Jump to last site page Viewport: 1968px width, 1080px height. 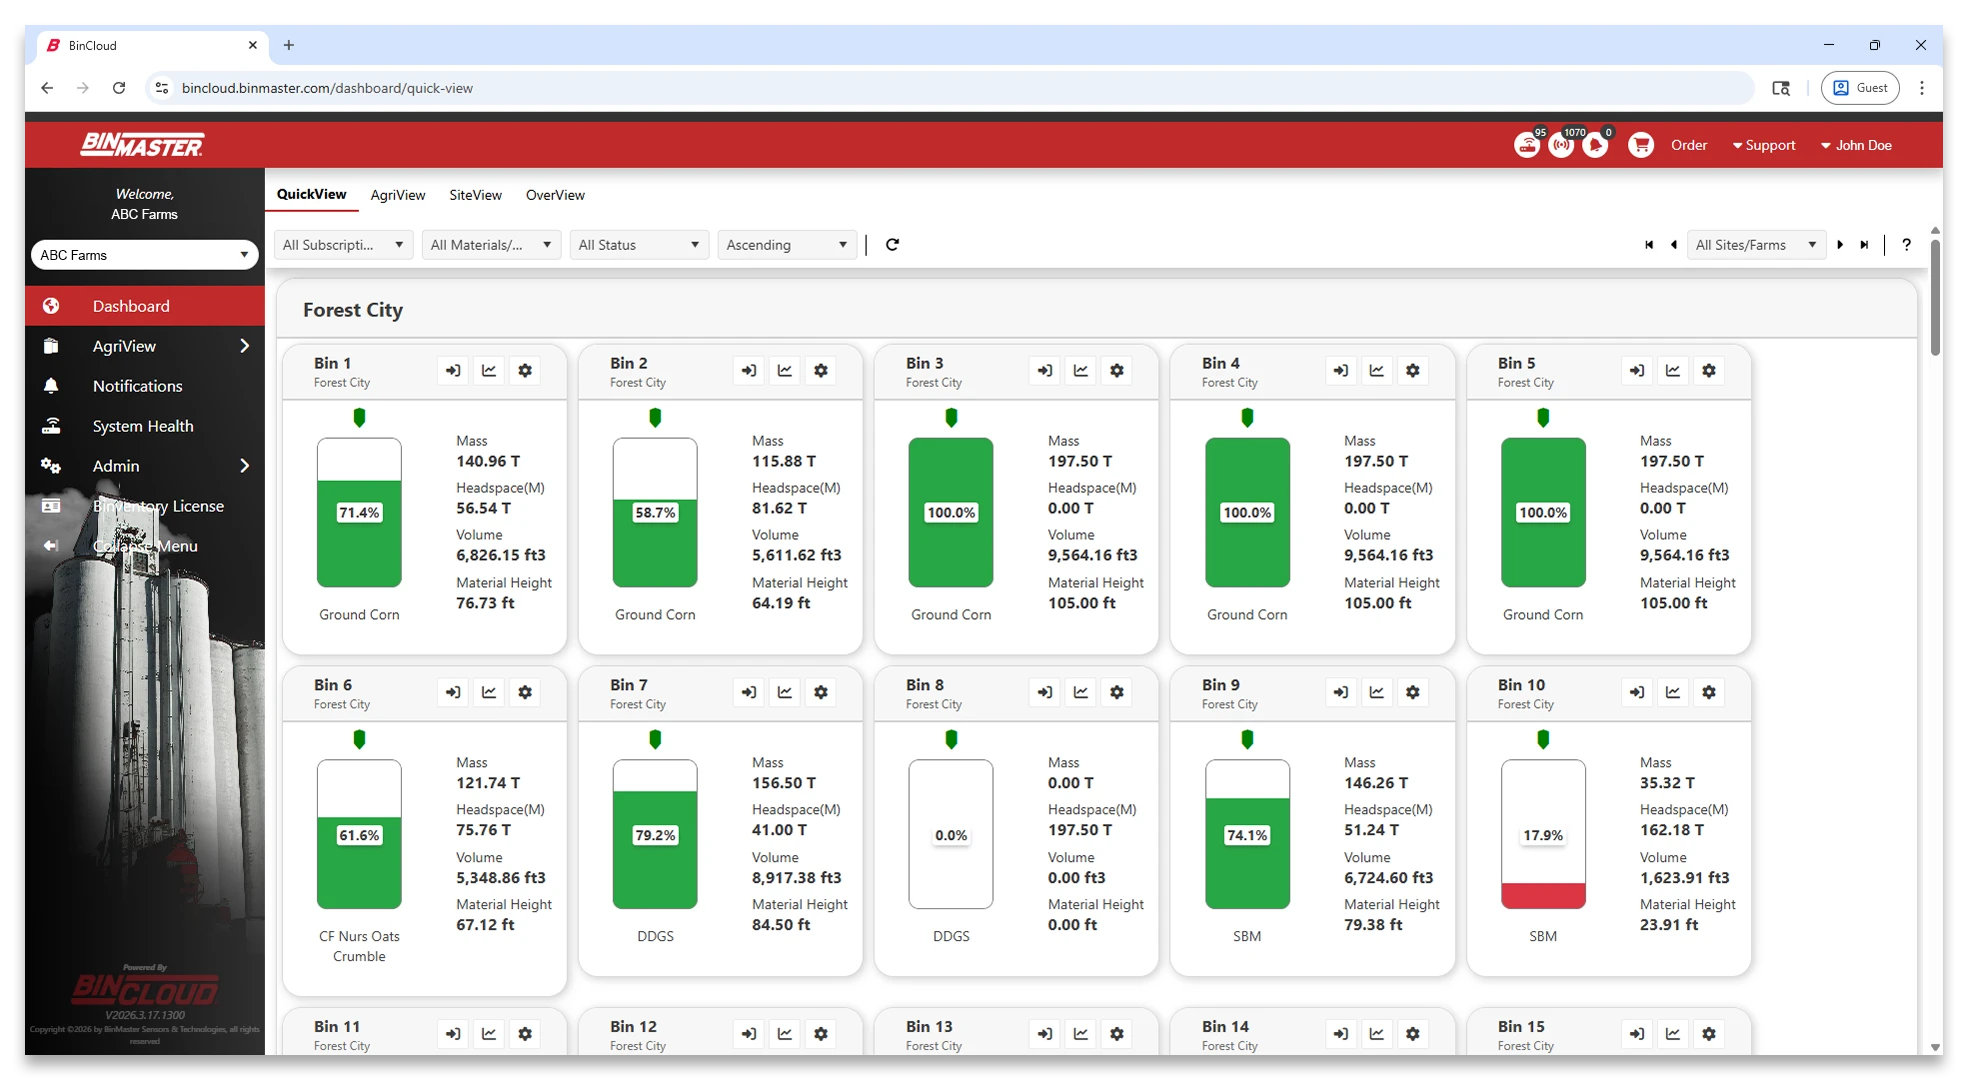coord(1864,245)
